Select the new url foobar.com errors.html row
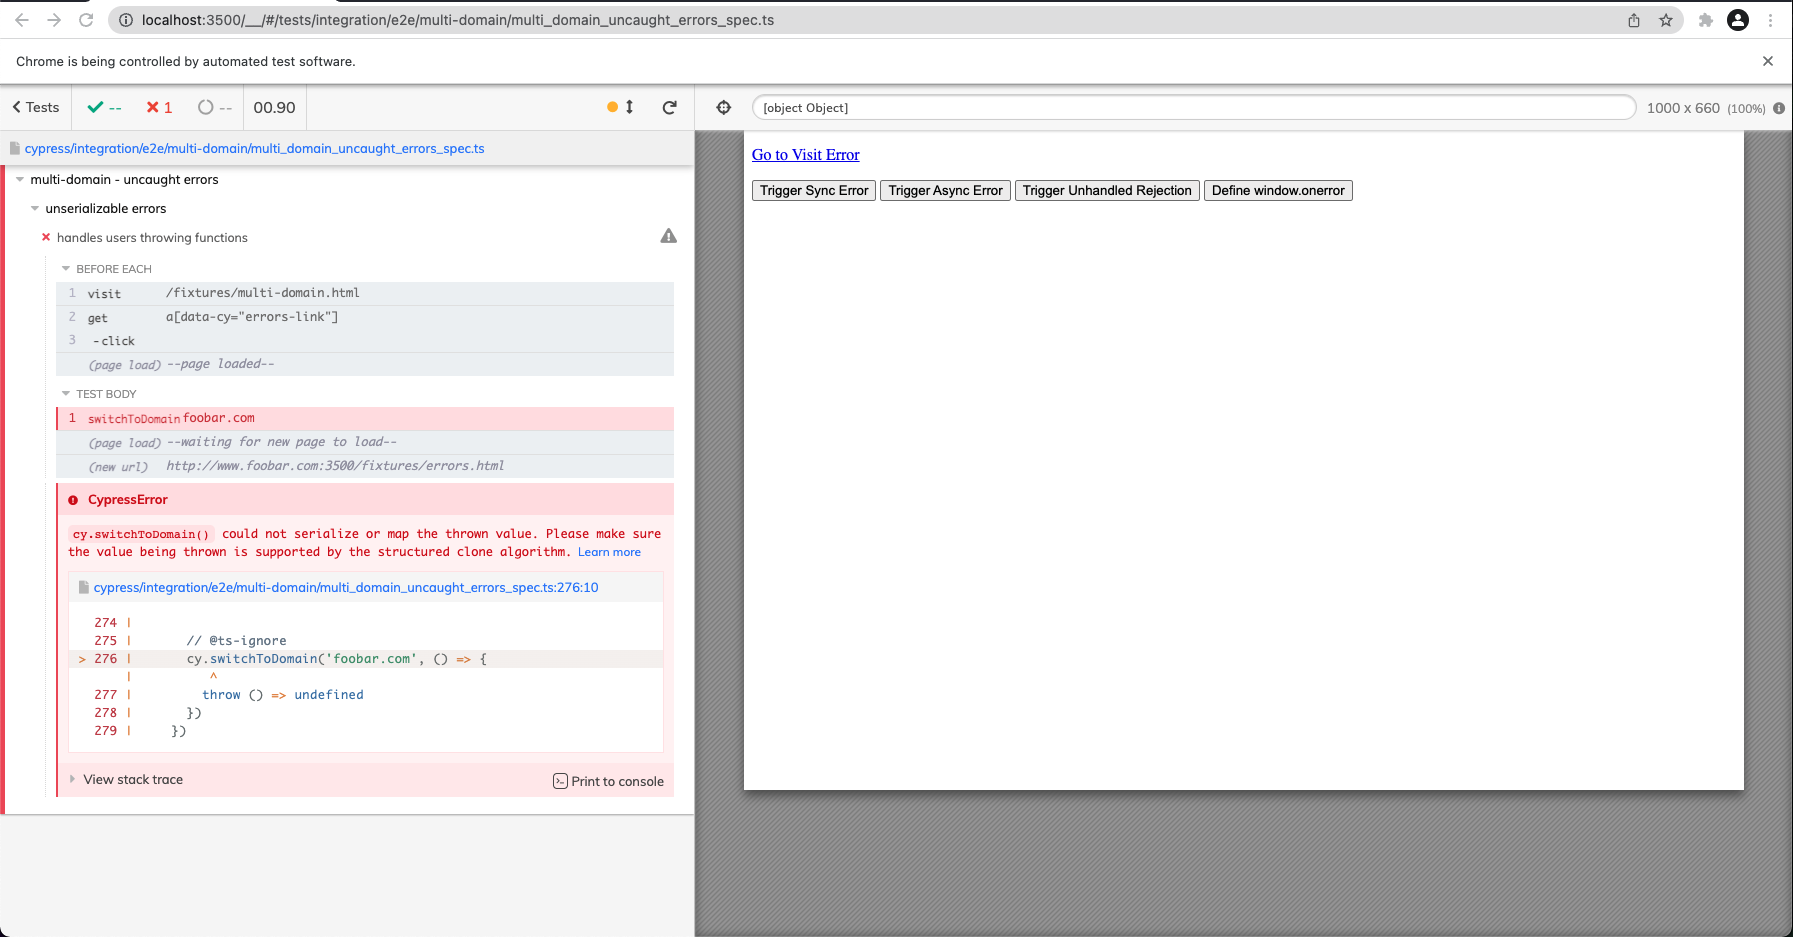Screen dimensions: 1793x937 [x=365, y=466]
